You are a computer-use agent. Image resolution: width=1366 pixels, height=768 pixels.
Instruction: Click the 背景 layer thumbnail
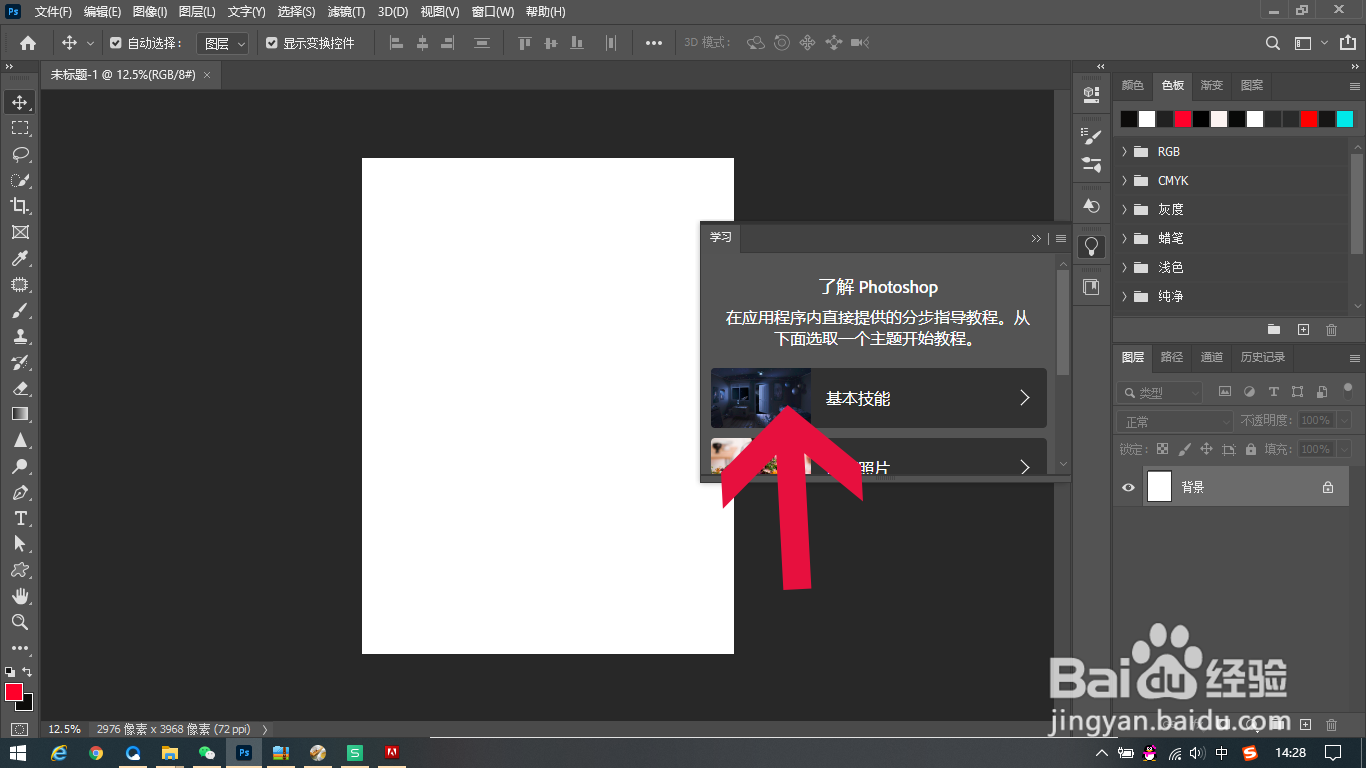tap(1159, 487)
